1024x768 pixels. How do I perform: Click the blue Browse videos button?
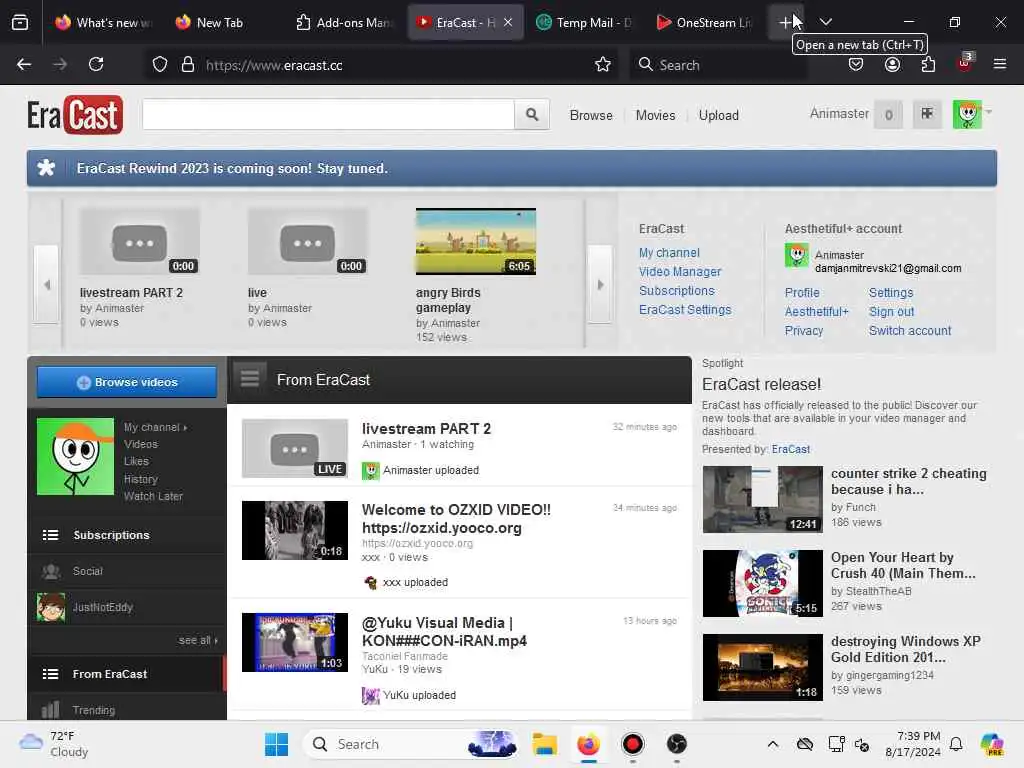(x=127, y=382)
